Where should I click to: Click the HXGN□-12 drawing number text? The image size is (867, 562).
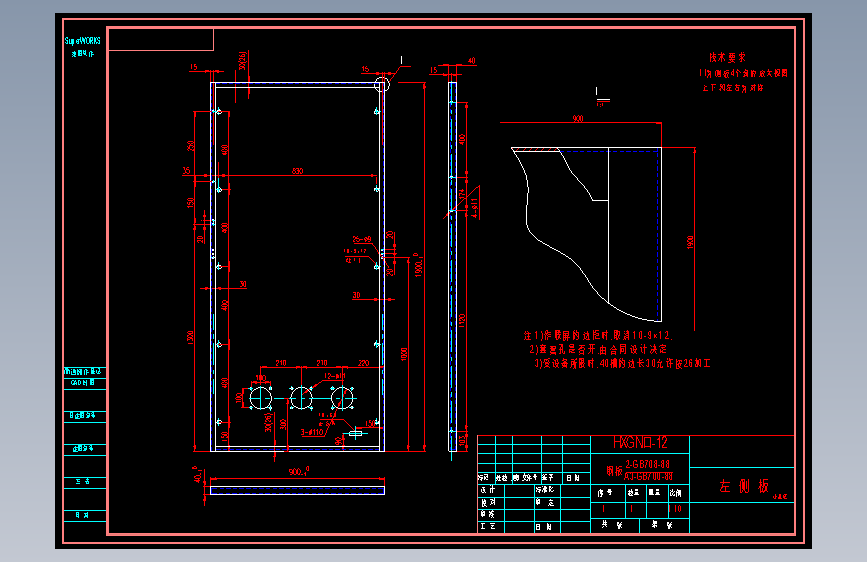click(640, 443)
